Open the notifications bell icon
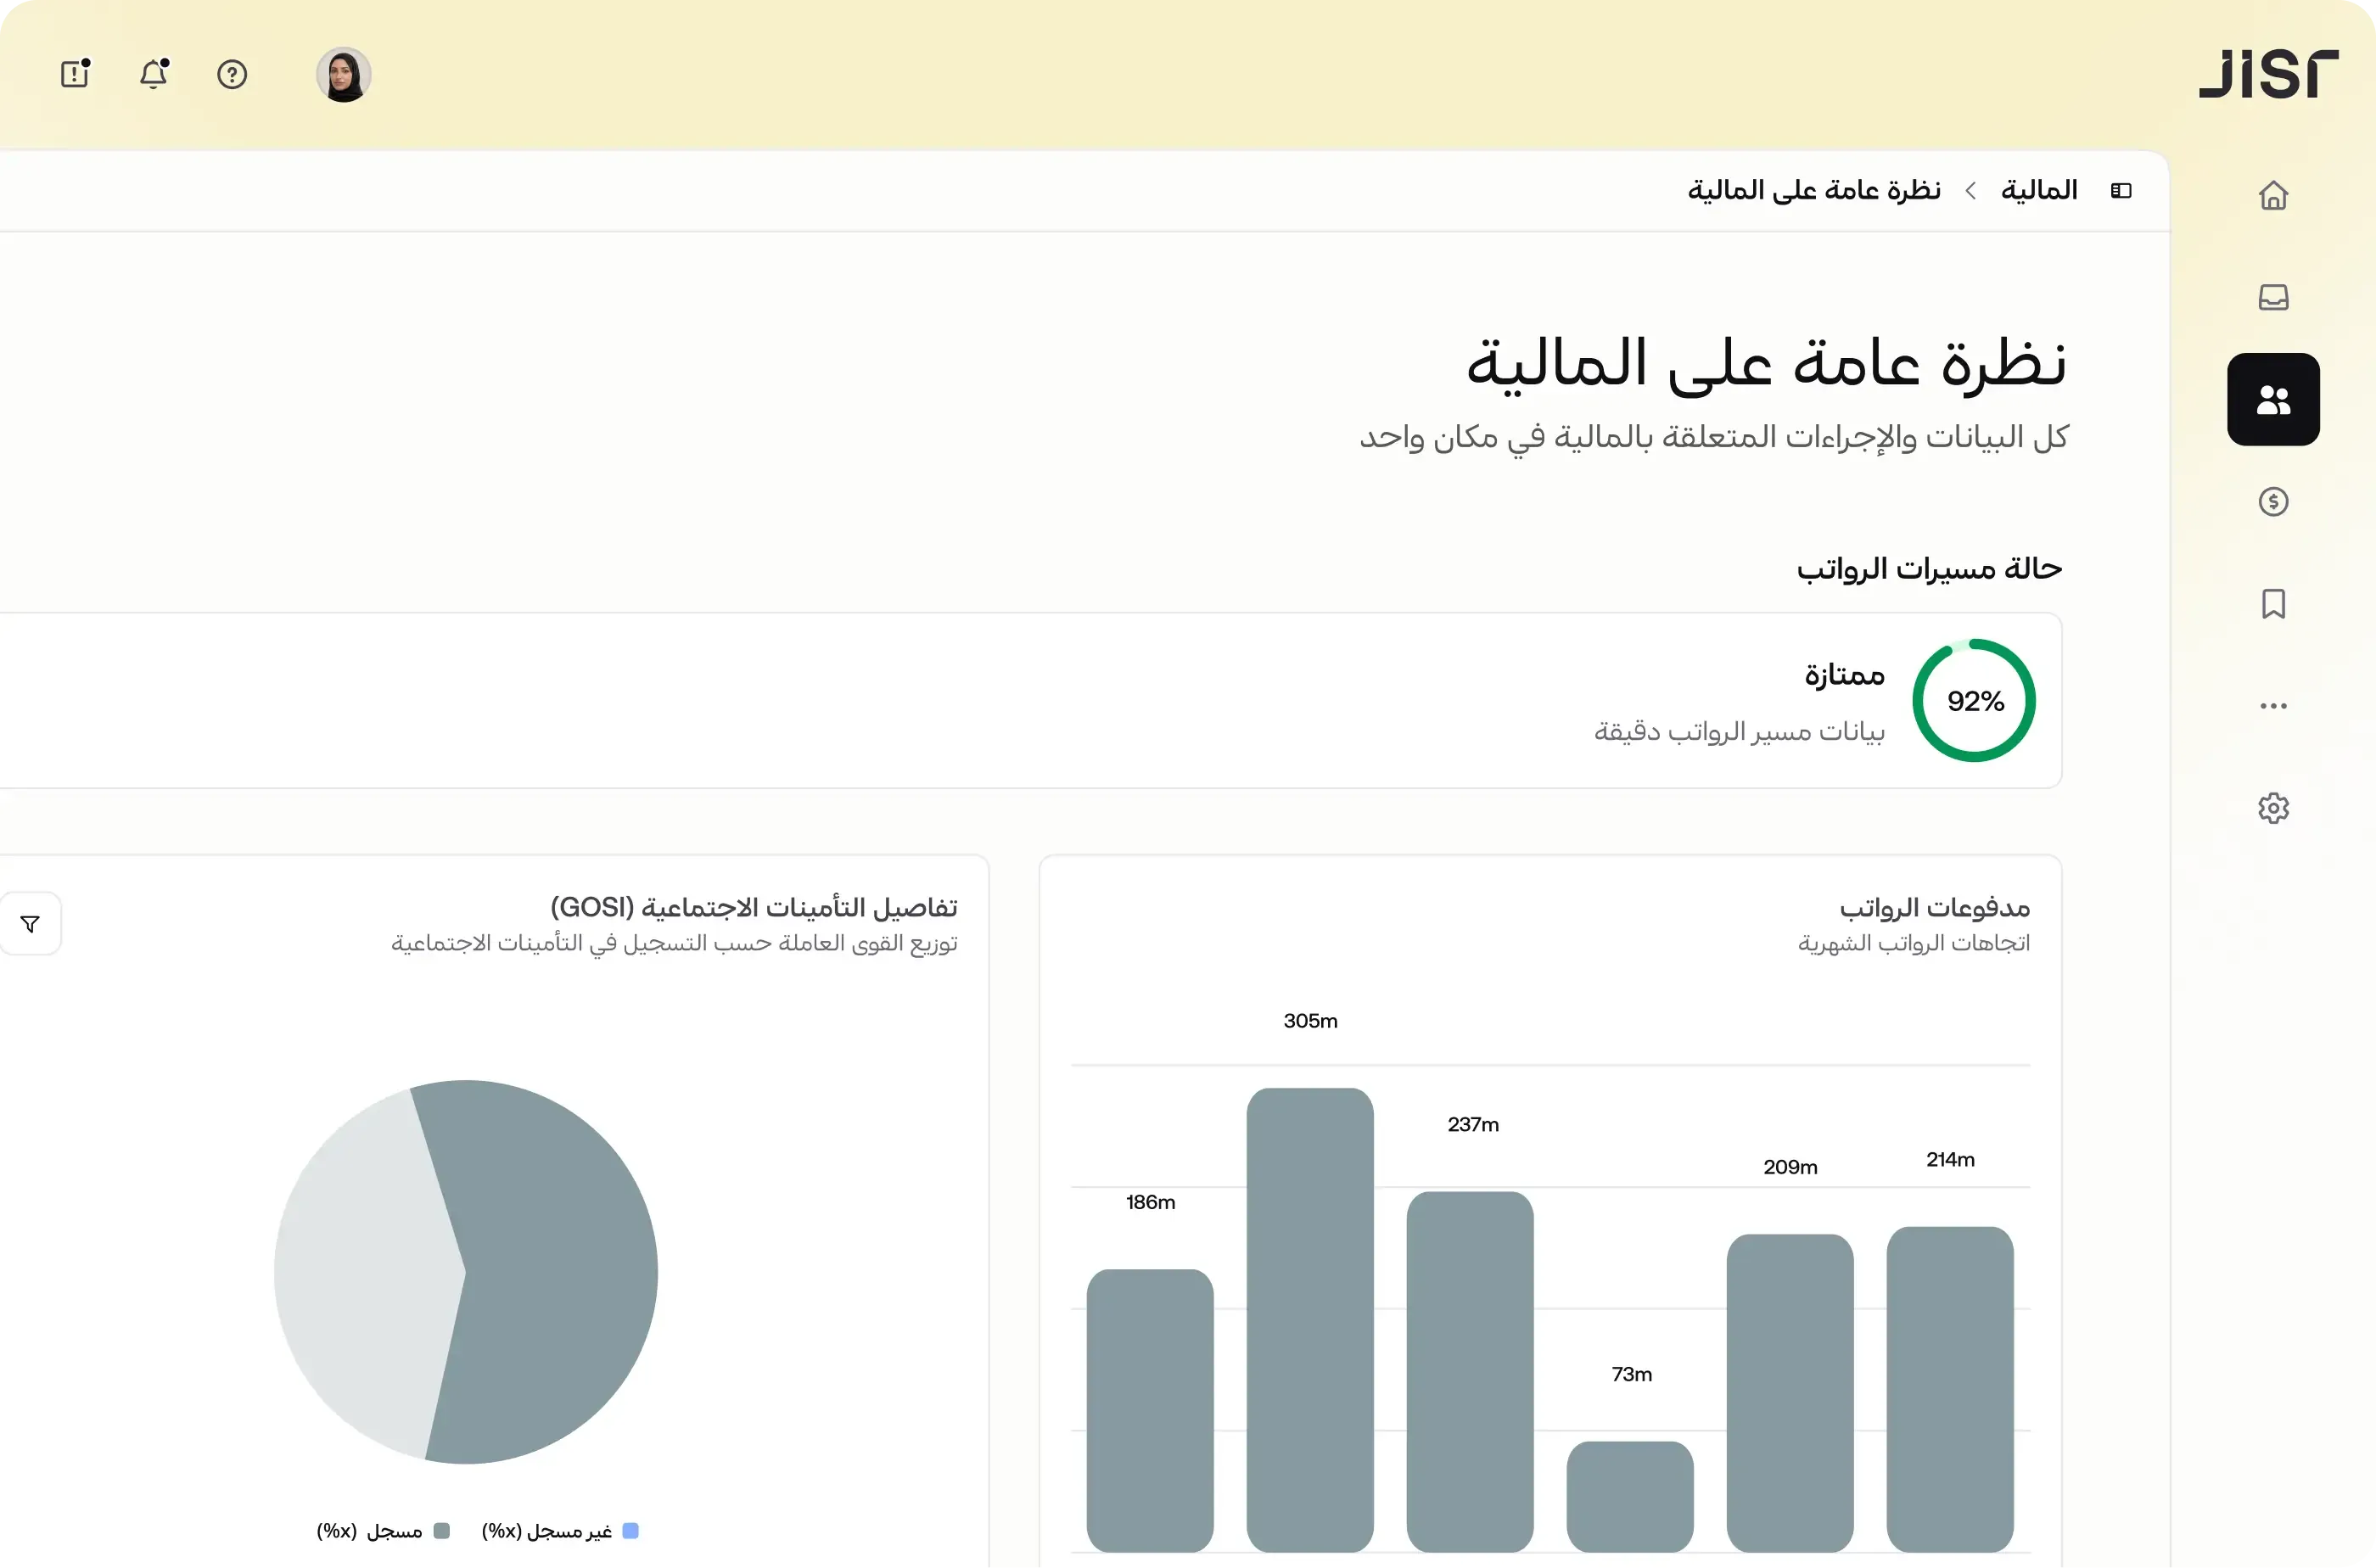This screenshot has width=2376, height=1568. (x=154, y=74)
